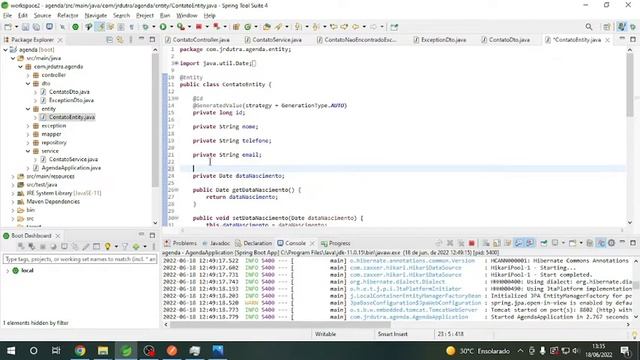Maximize the editor area
The width and height of the screenshot is (640, 360).
pos(633,39)
